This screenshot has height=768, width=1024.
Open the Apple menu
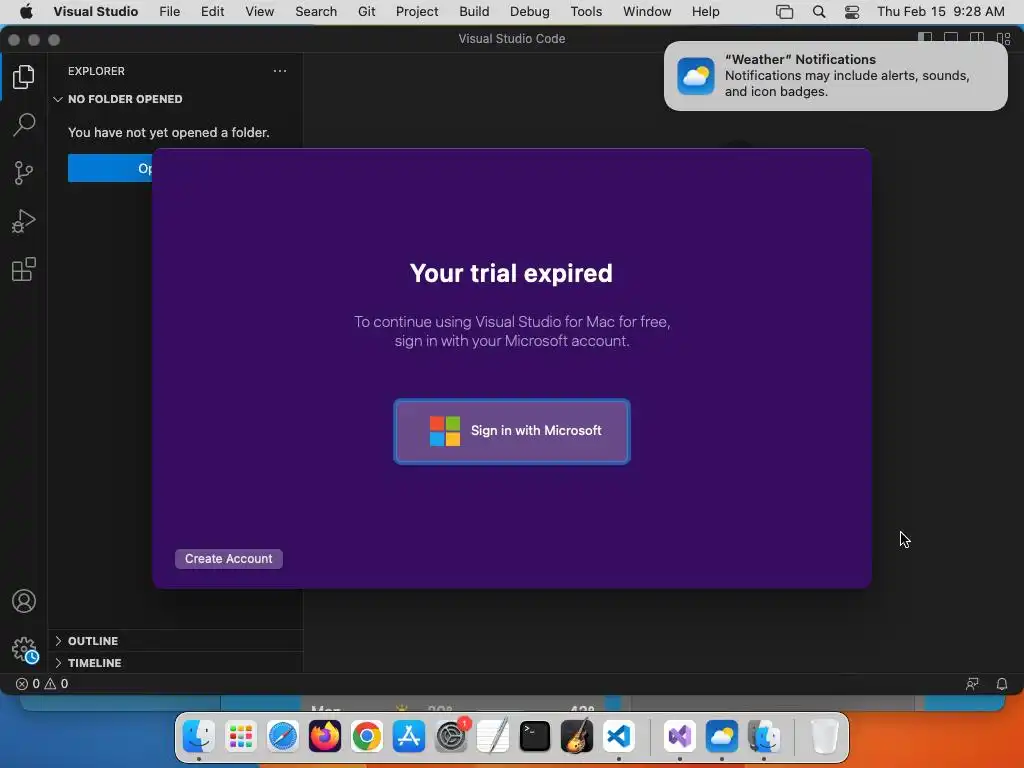pos(26,12)
